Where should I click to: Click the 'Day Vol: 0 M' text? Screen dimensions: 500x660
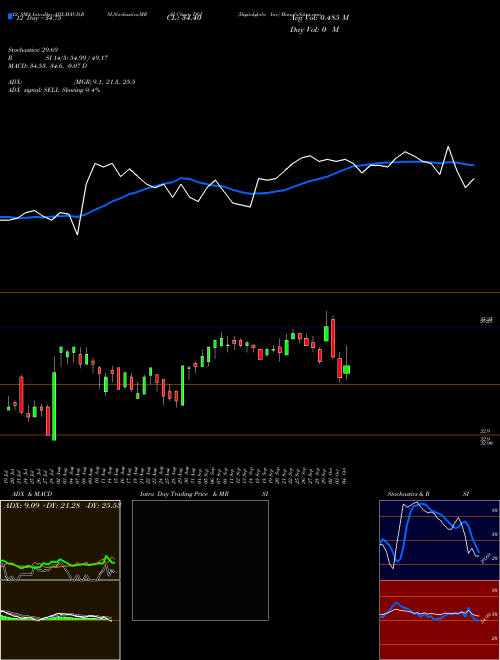click(314, 29)
